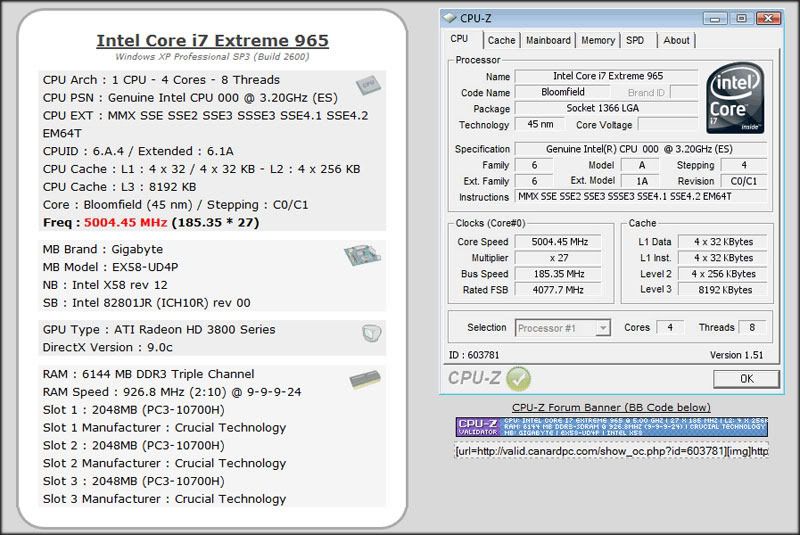
Task: Click the Level 3 8192 KBytes value
Action: pos(724,290)
